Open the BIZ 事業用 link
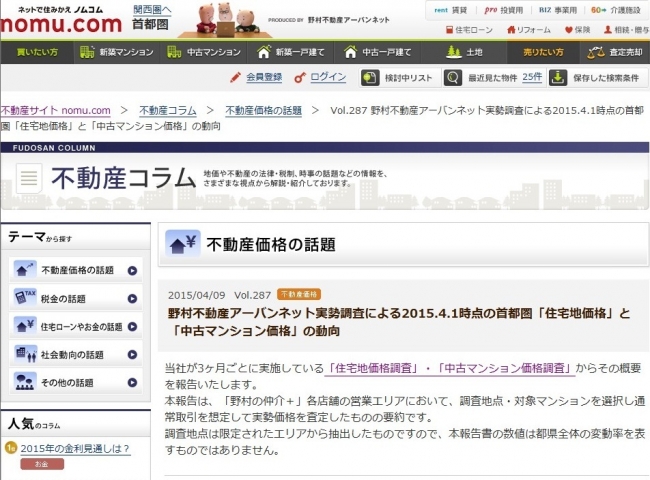 558,10
